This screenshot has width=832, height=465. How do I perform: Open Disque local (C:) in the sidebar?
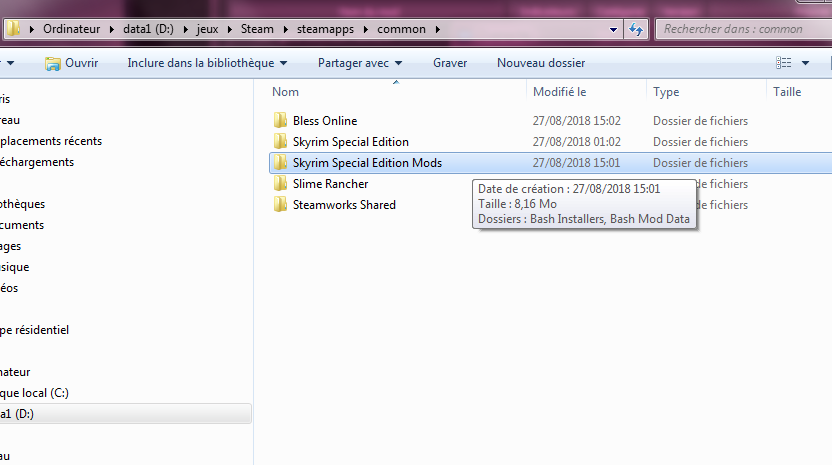[34, 393]
